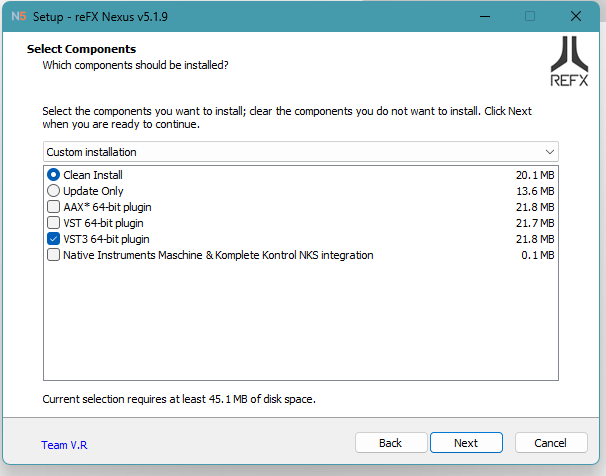Click the 'Select Components' heading
This screenshot has width=606, height=476.
(81, 49)
